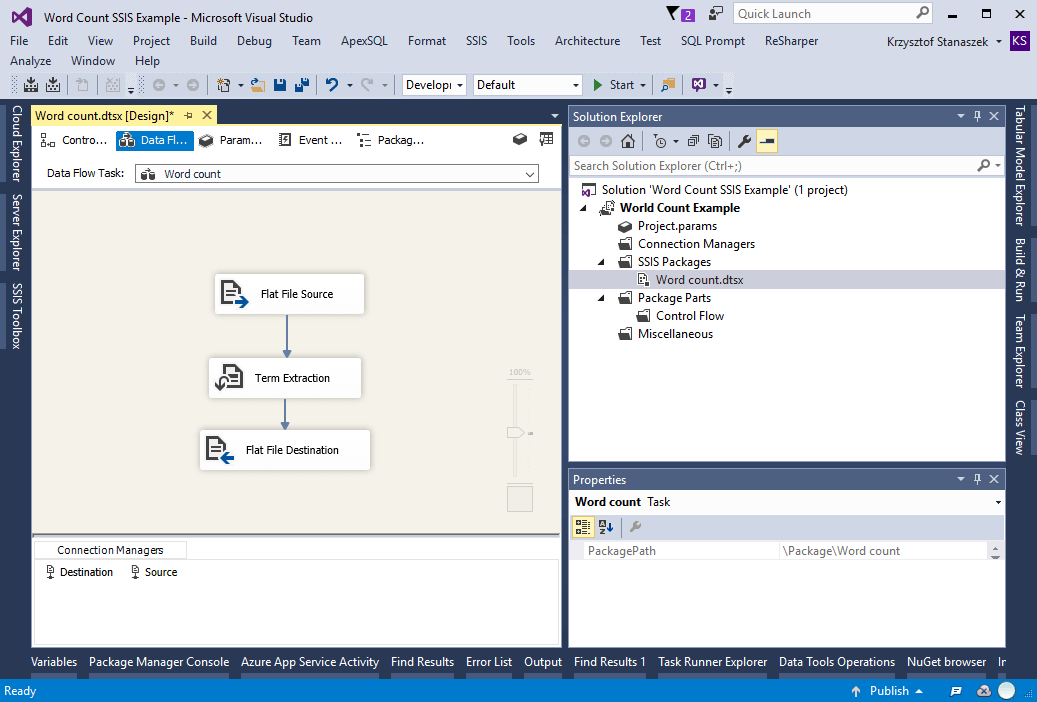1037x702 pixels.
Task: Click the designer zoom slider handle
Action: pos(516,433)
